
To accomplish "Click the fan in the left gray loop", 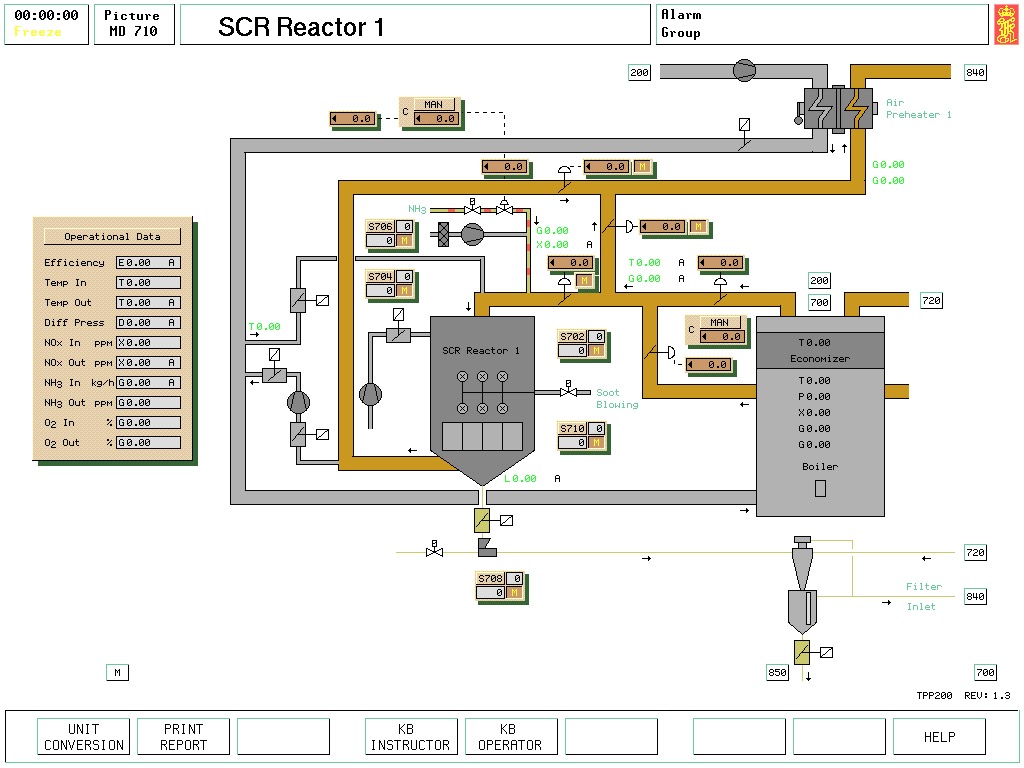I will pos(298,402).
